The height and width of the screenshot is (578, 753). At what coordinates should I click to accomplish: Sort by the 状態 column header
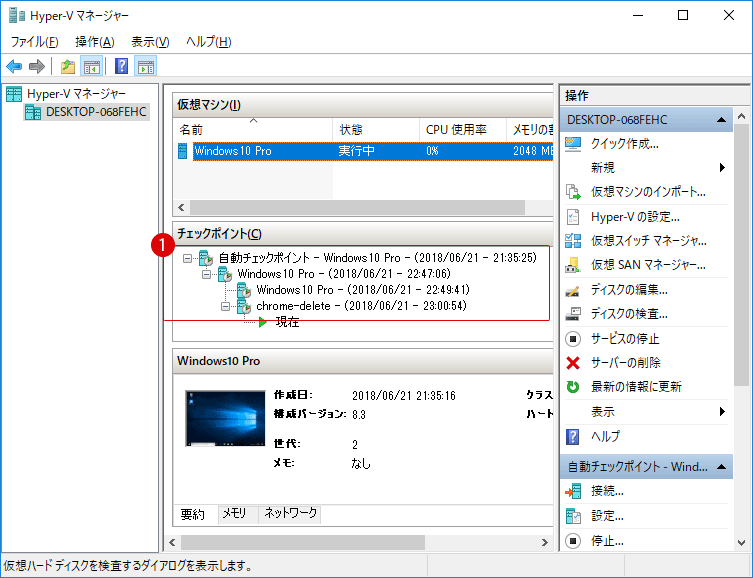click(376, 130)
